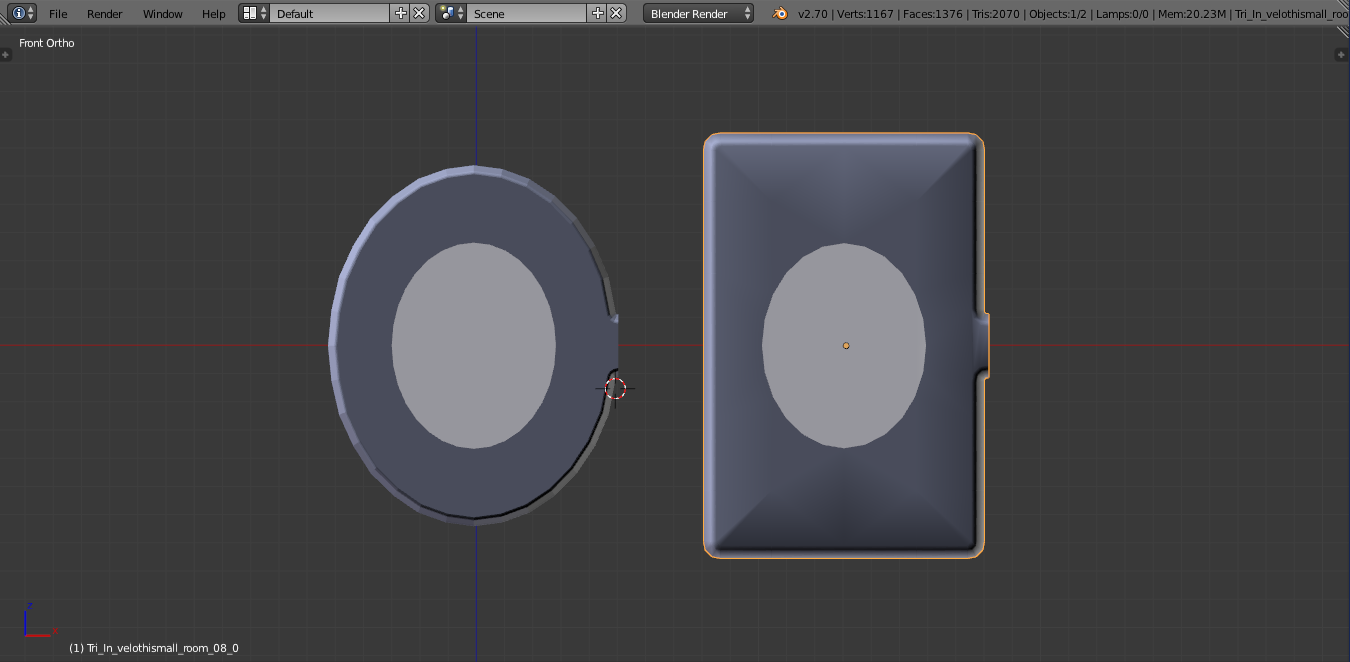Open the Help menu

214,14
